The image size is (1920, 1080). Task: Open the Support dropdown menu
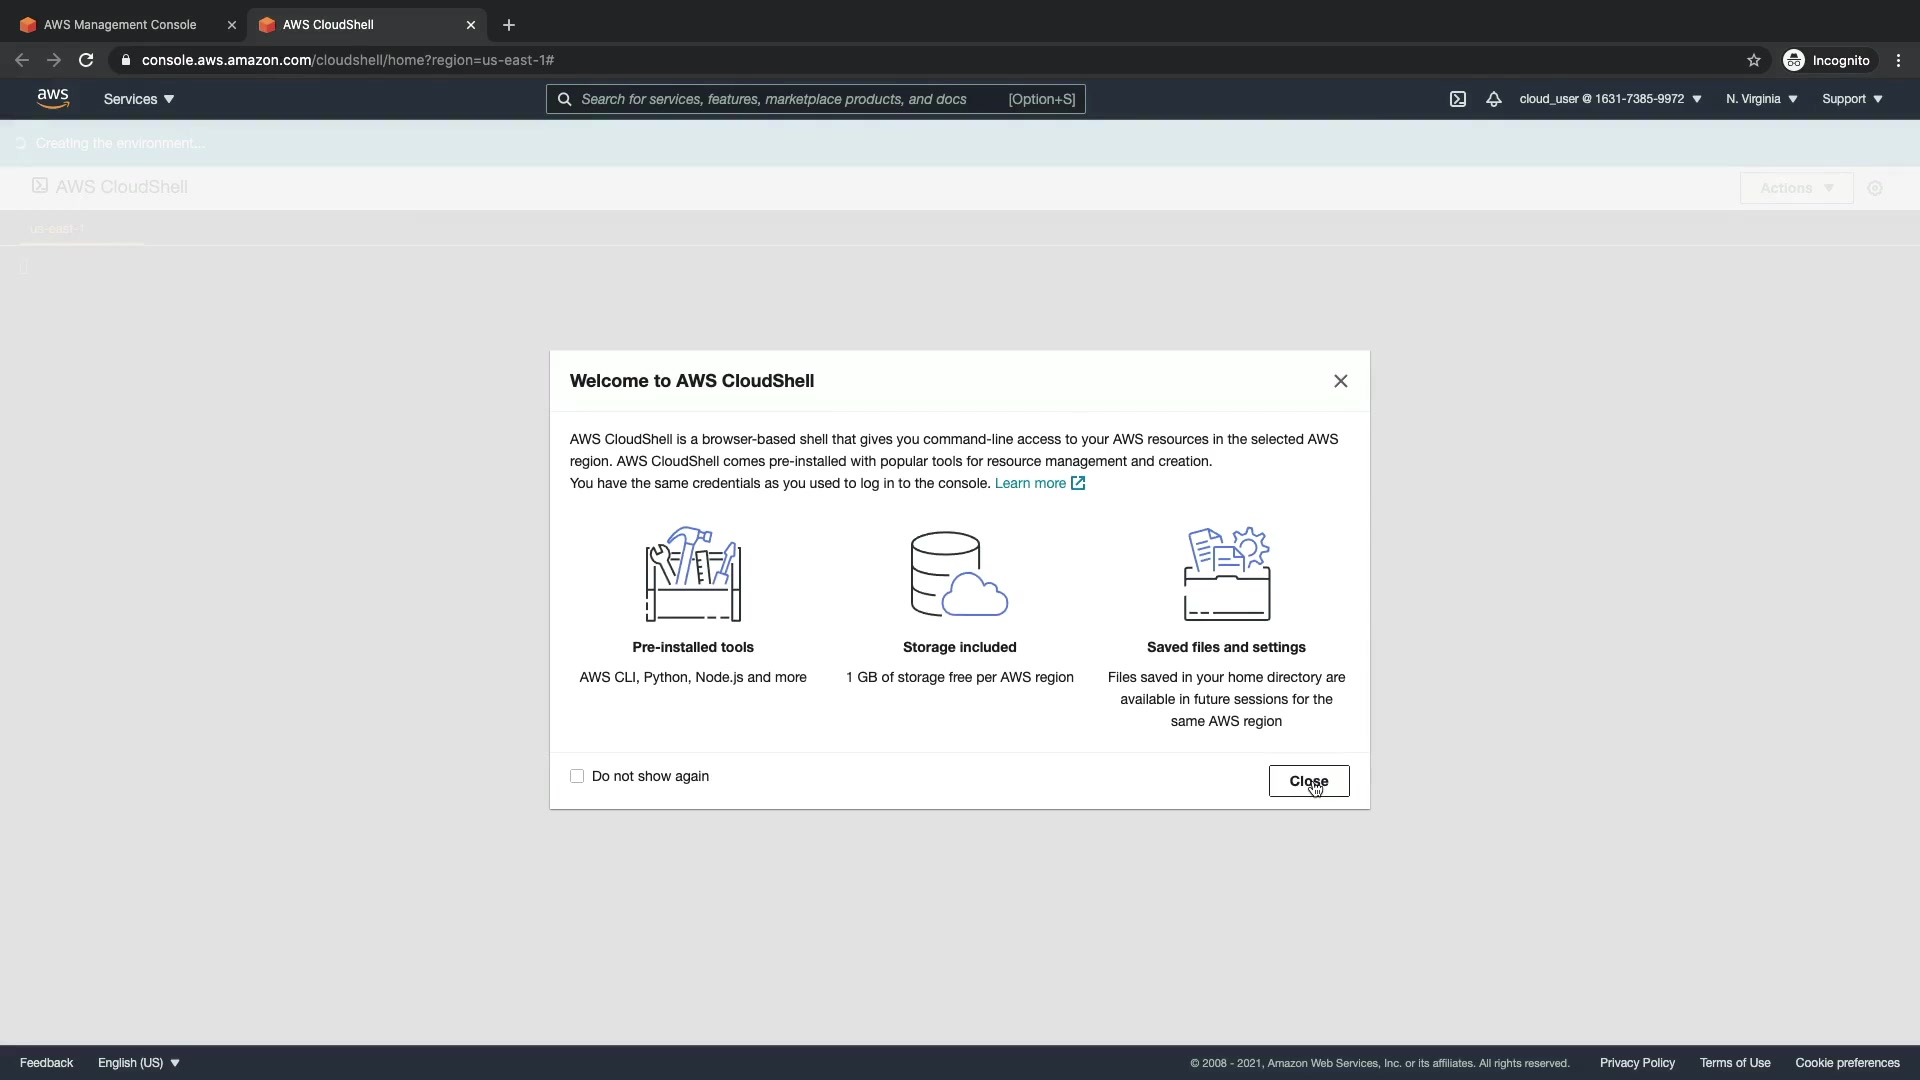(1852, 99)
